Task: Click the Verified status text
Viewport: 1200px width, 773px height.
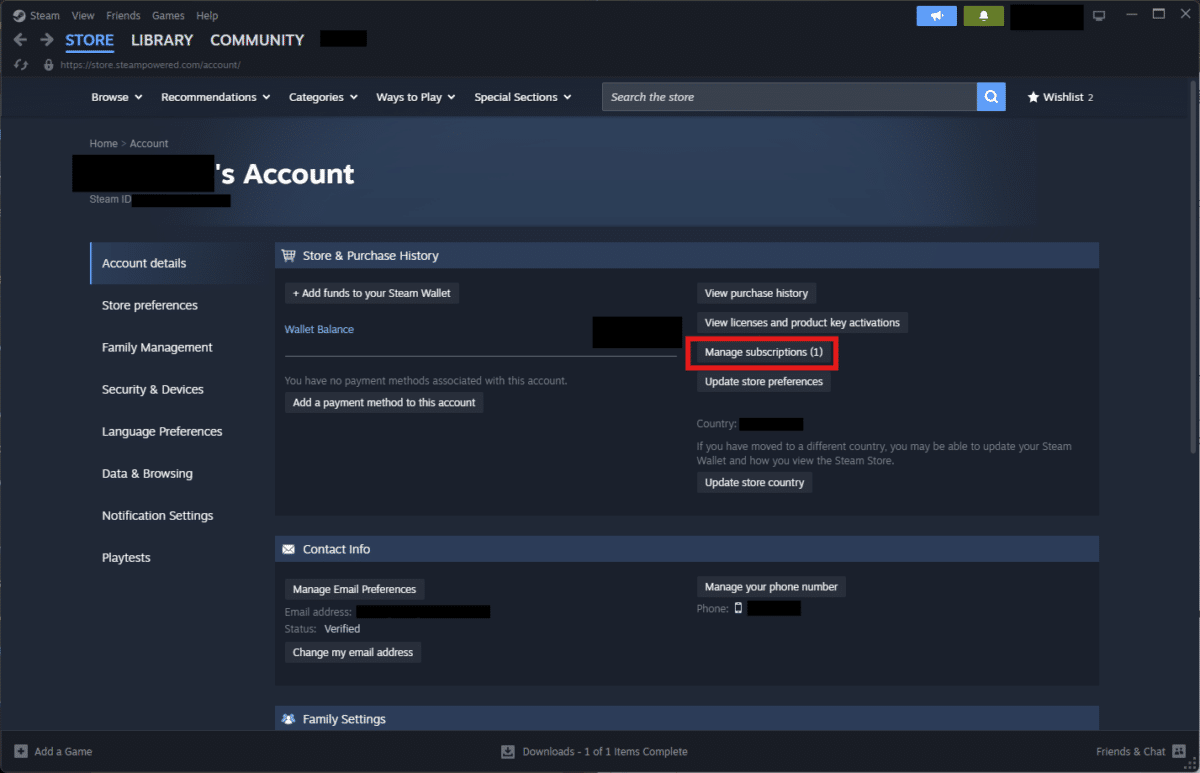Action: coord(342,629)
